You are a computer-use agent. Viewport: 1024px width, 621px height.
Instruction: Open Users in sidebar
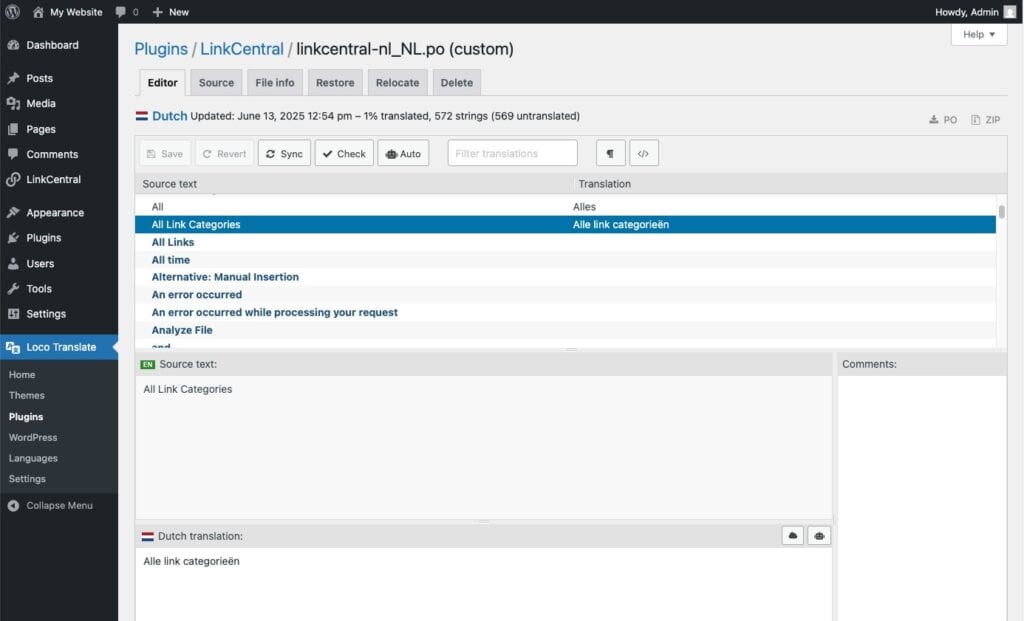tap(59, 263)
